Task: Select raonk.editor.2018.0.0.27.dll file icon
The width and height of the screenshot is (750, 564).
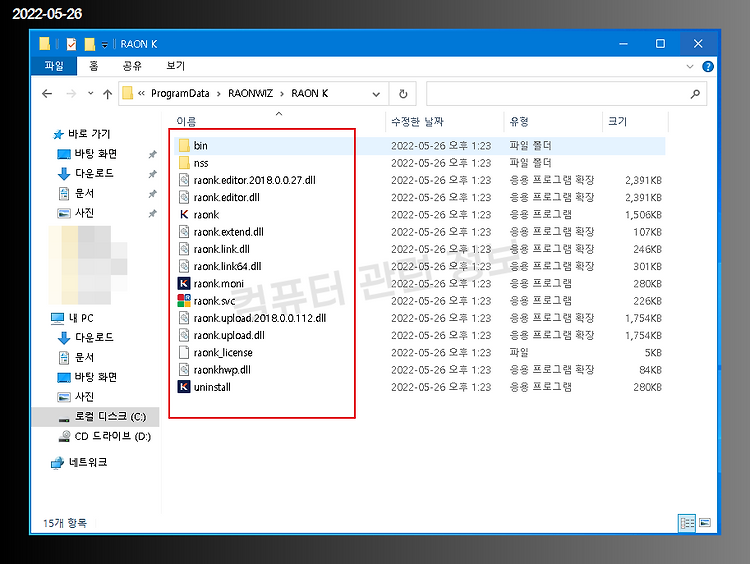Action: click(184, 180)
